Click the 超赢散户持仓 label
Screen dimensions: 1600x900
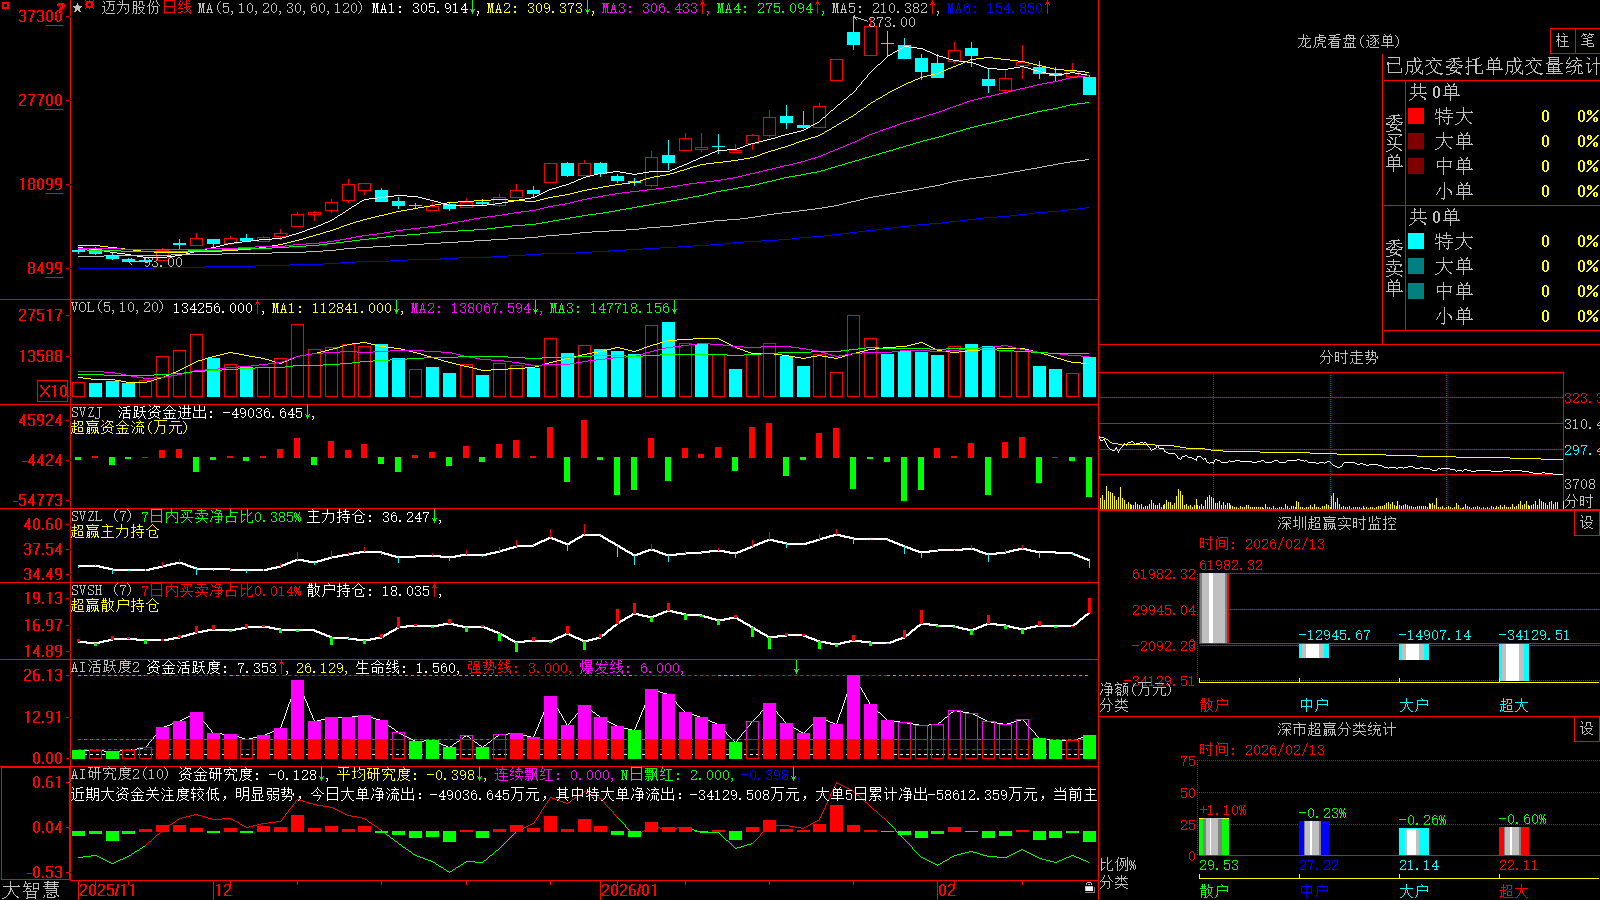115,606
